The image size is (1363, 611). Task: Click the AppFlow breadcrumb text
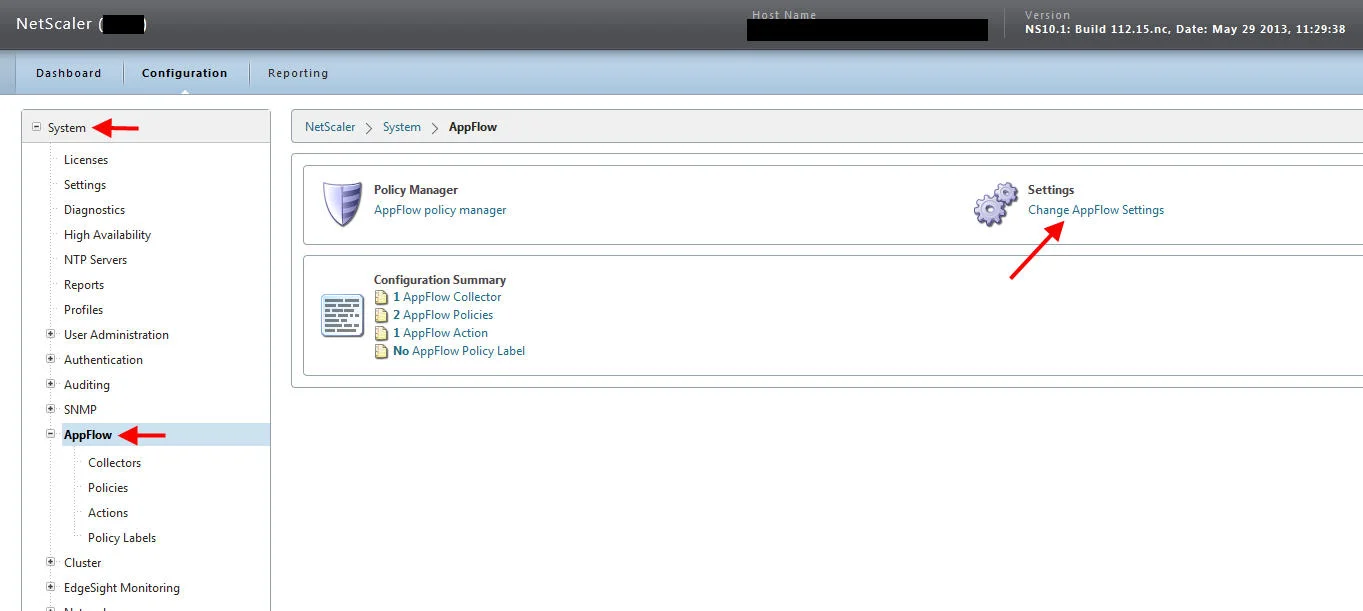pyautogui.click(x=473, y=127)
